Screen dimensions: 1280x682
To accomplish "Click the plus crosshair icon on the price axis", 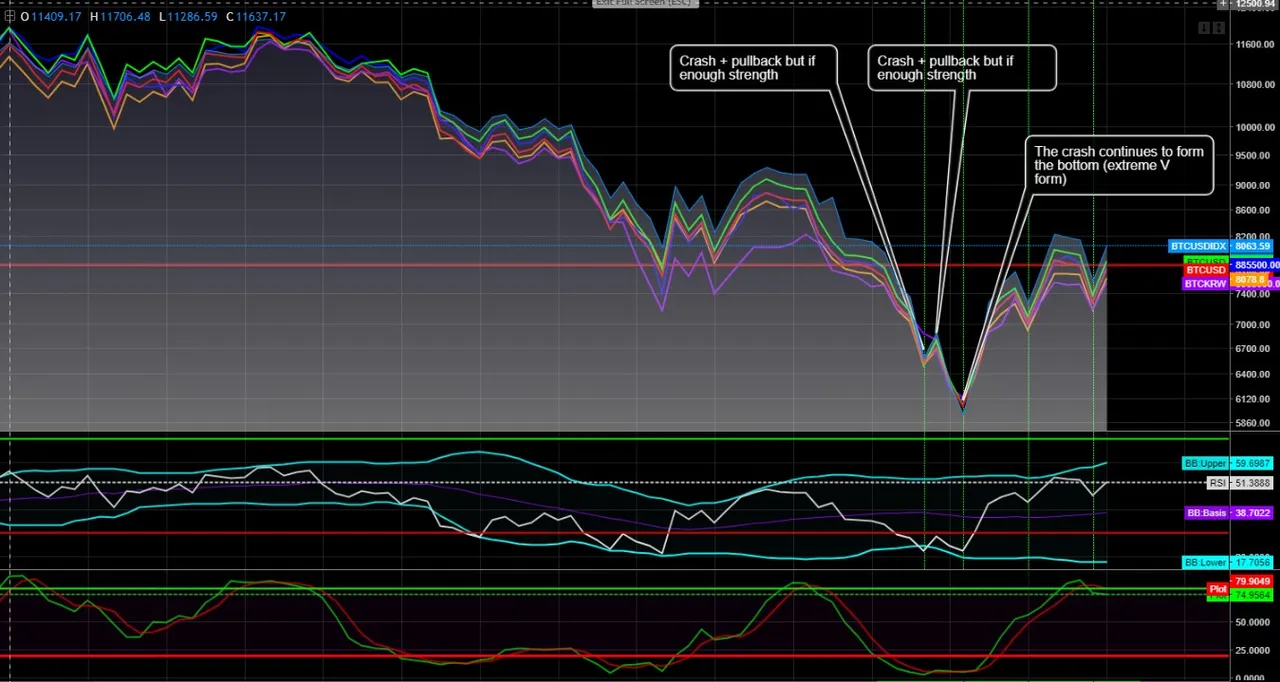I will tap(1223, 4).
